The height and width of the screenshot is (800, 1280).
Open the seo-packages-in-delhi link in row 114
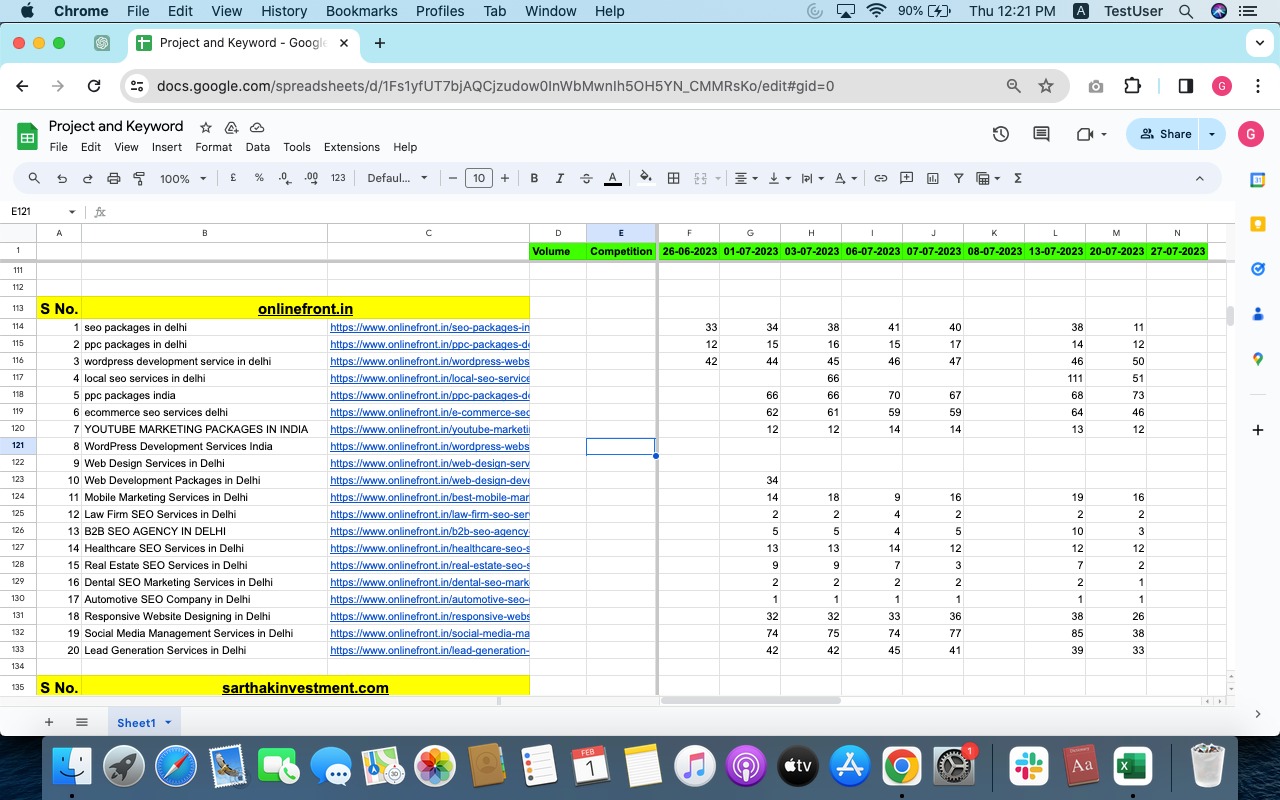click(x=429, y=327)
